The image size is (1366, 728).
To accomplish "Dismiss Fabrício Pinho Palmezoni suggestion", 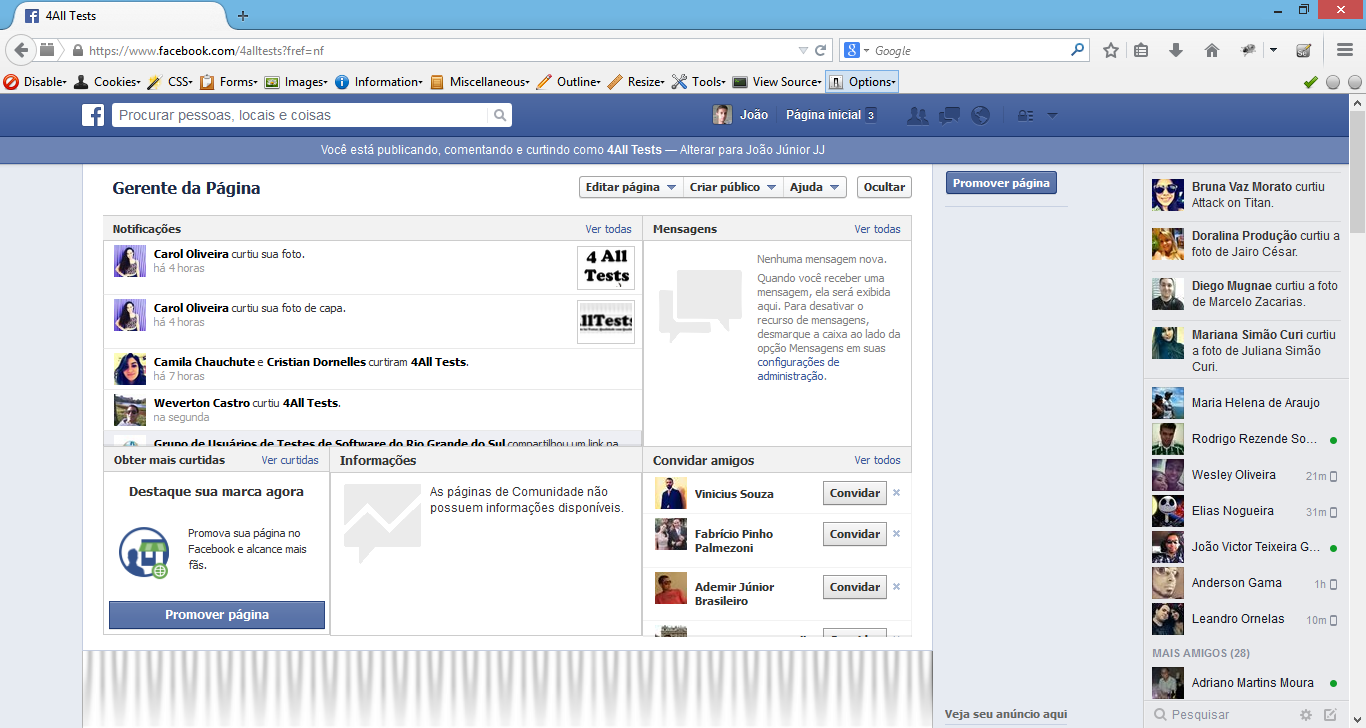I will (896, 533).
